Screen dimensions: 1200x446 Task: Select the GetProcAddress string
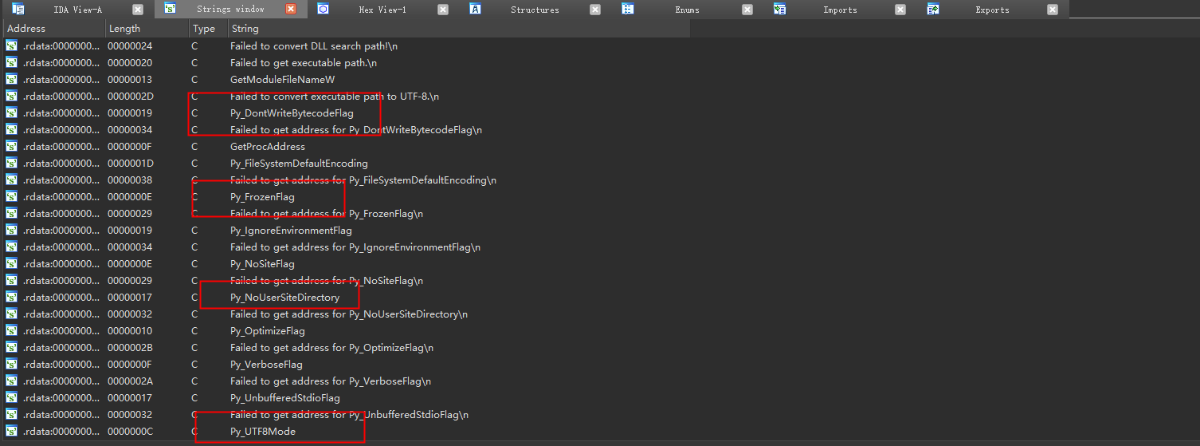[x=267, y=147]
